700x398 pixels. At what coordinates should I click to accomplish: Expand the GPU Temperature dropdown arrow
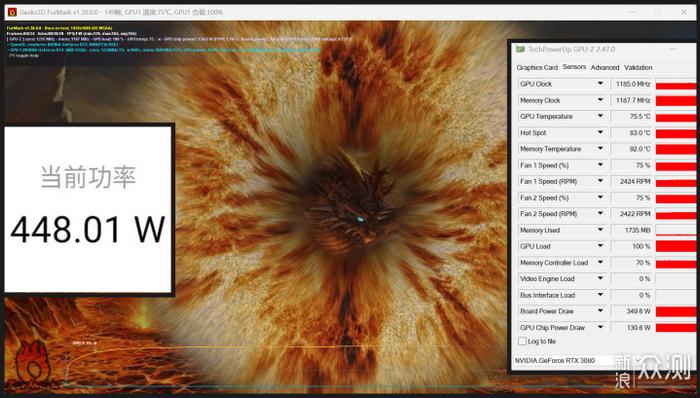[x=600, y=116]
